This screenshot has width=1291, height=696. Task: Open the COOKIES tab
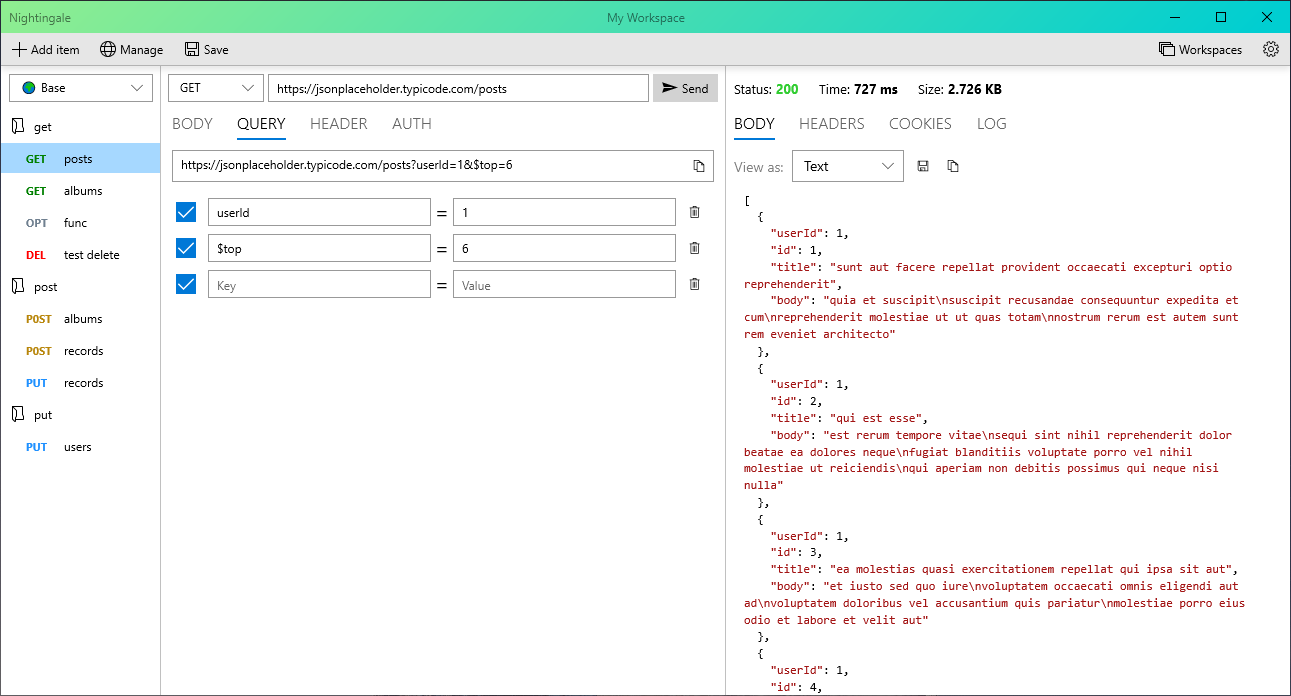click(920, 124)
